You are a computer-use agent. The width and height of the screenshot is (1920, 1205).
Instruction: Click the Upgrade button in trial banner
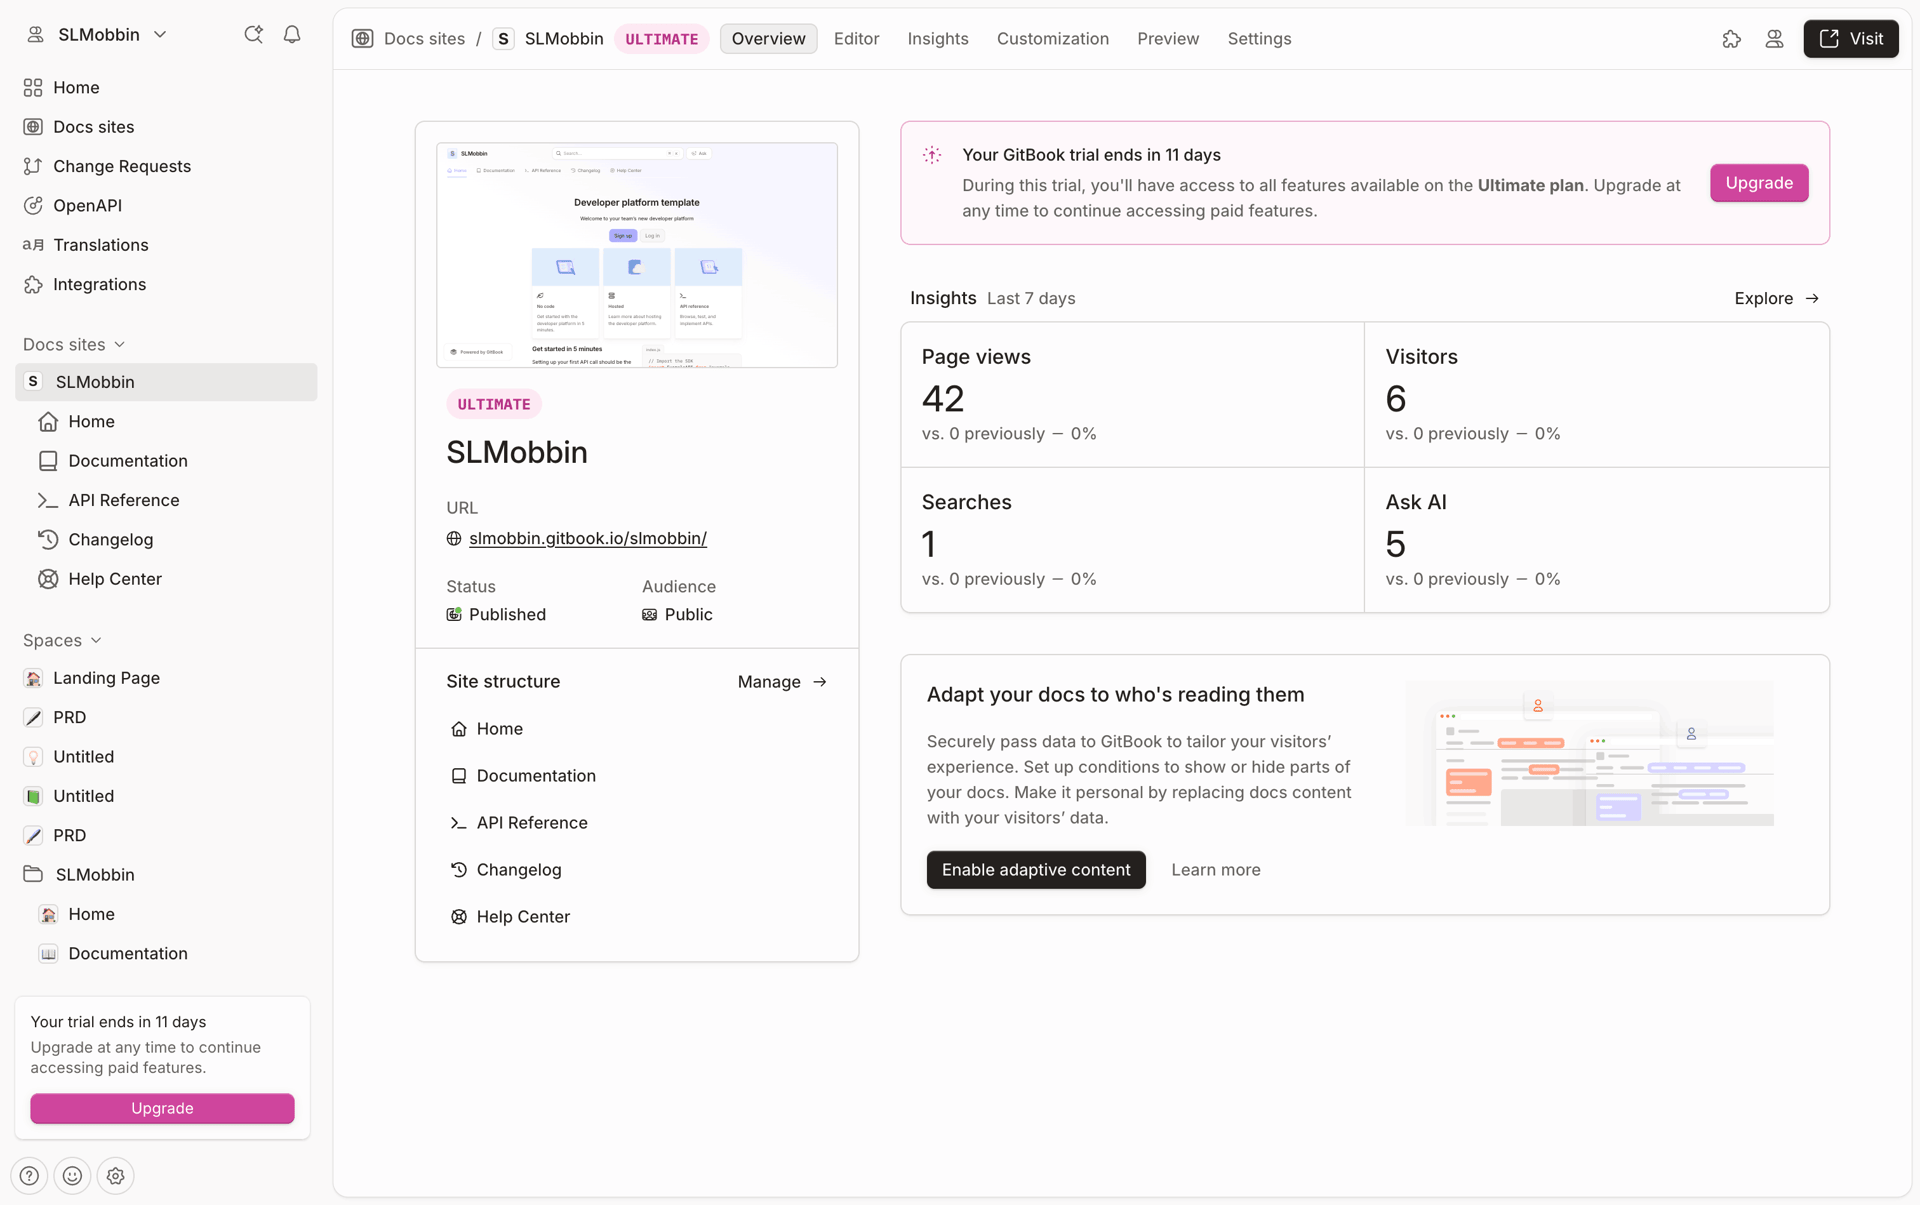[x=1758, y=183]
